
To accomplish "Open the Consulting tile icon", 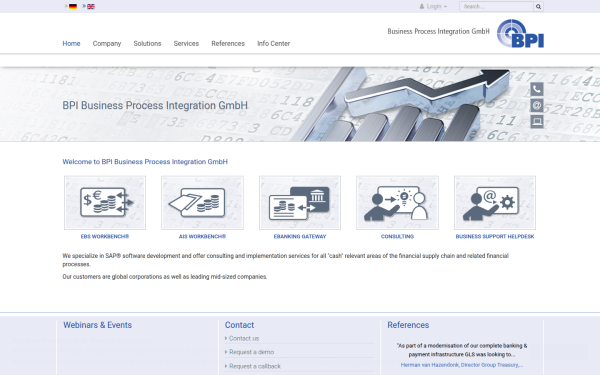I will pyautogui.click(x=398, y=203).
